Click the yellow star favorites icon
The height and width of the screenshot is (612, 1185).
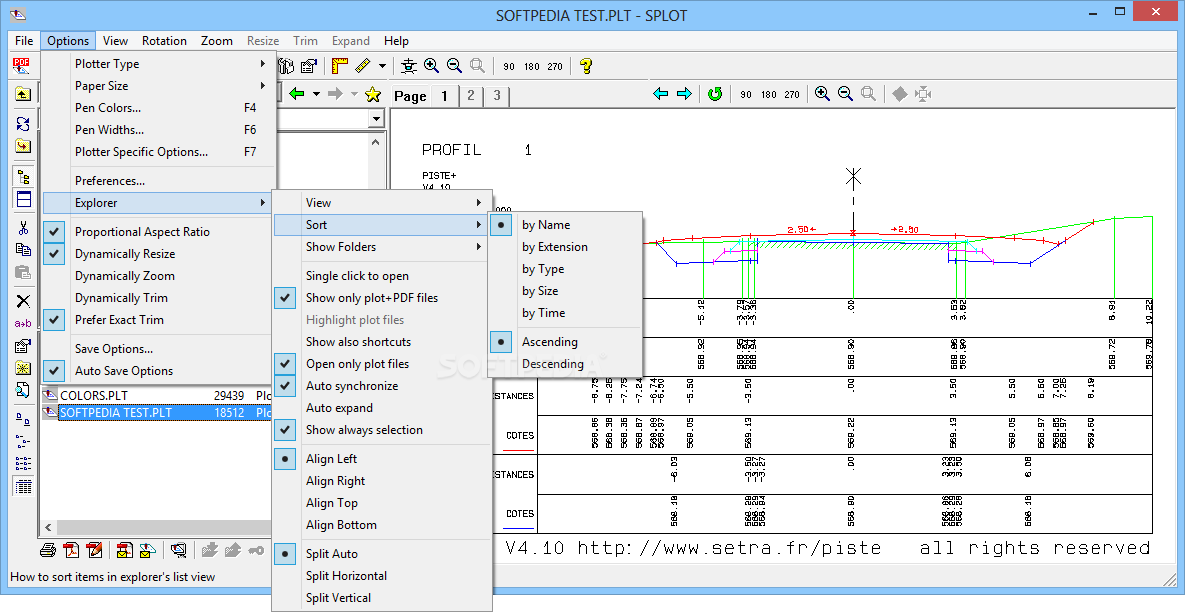pyautogui.click(x=373, y=94)
